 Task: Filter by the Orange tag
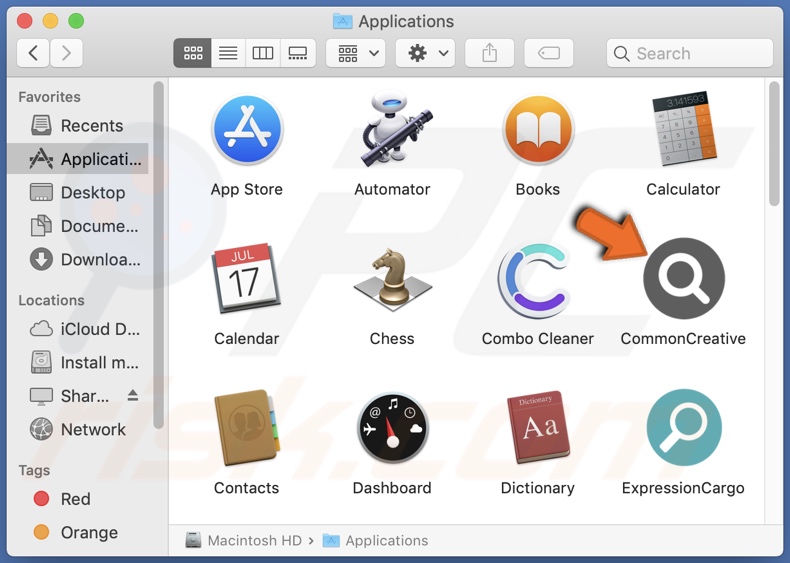[x=77, y=532]
